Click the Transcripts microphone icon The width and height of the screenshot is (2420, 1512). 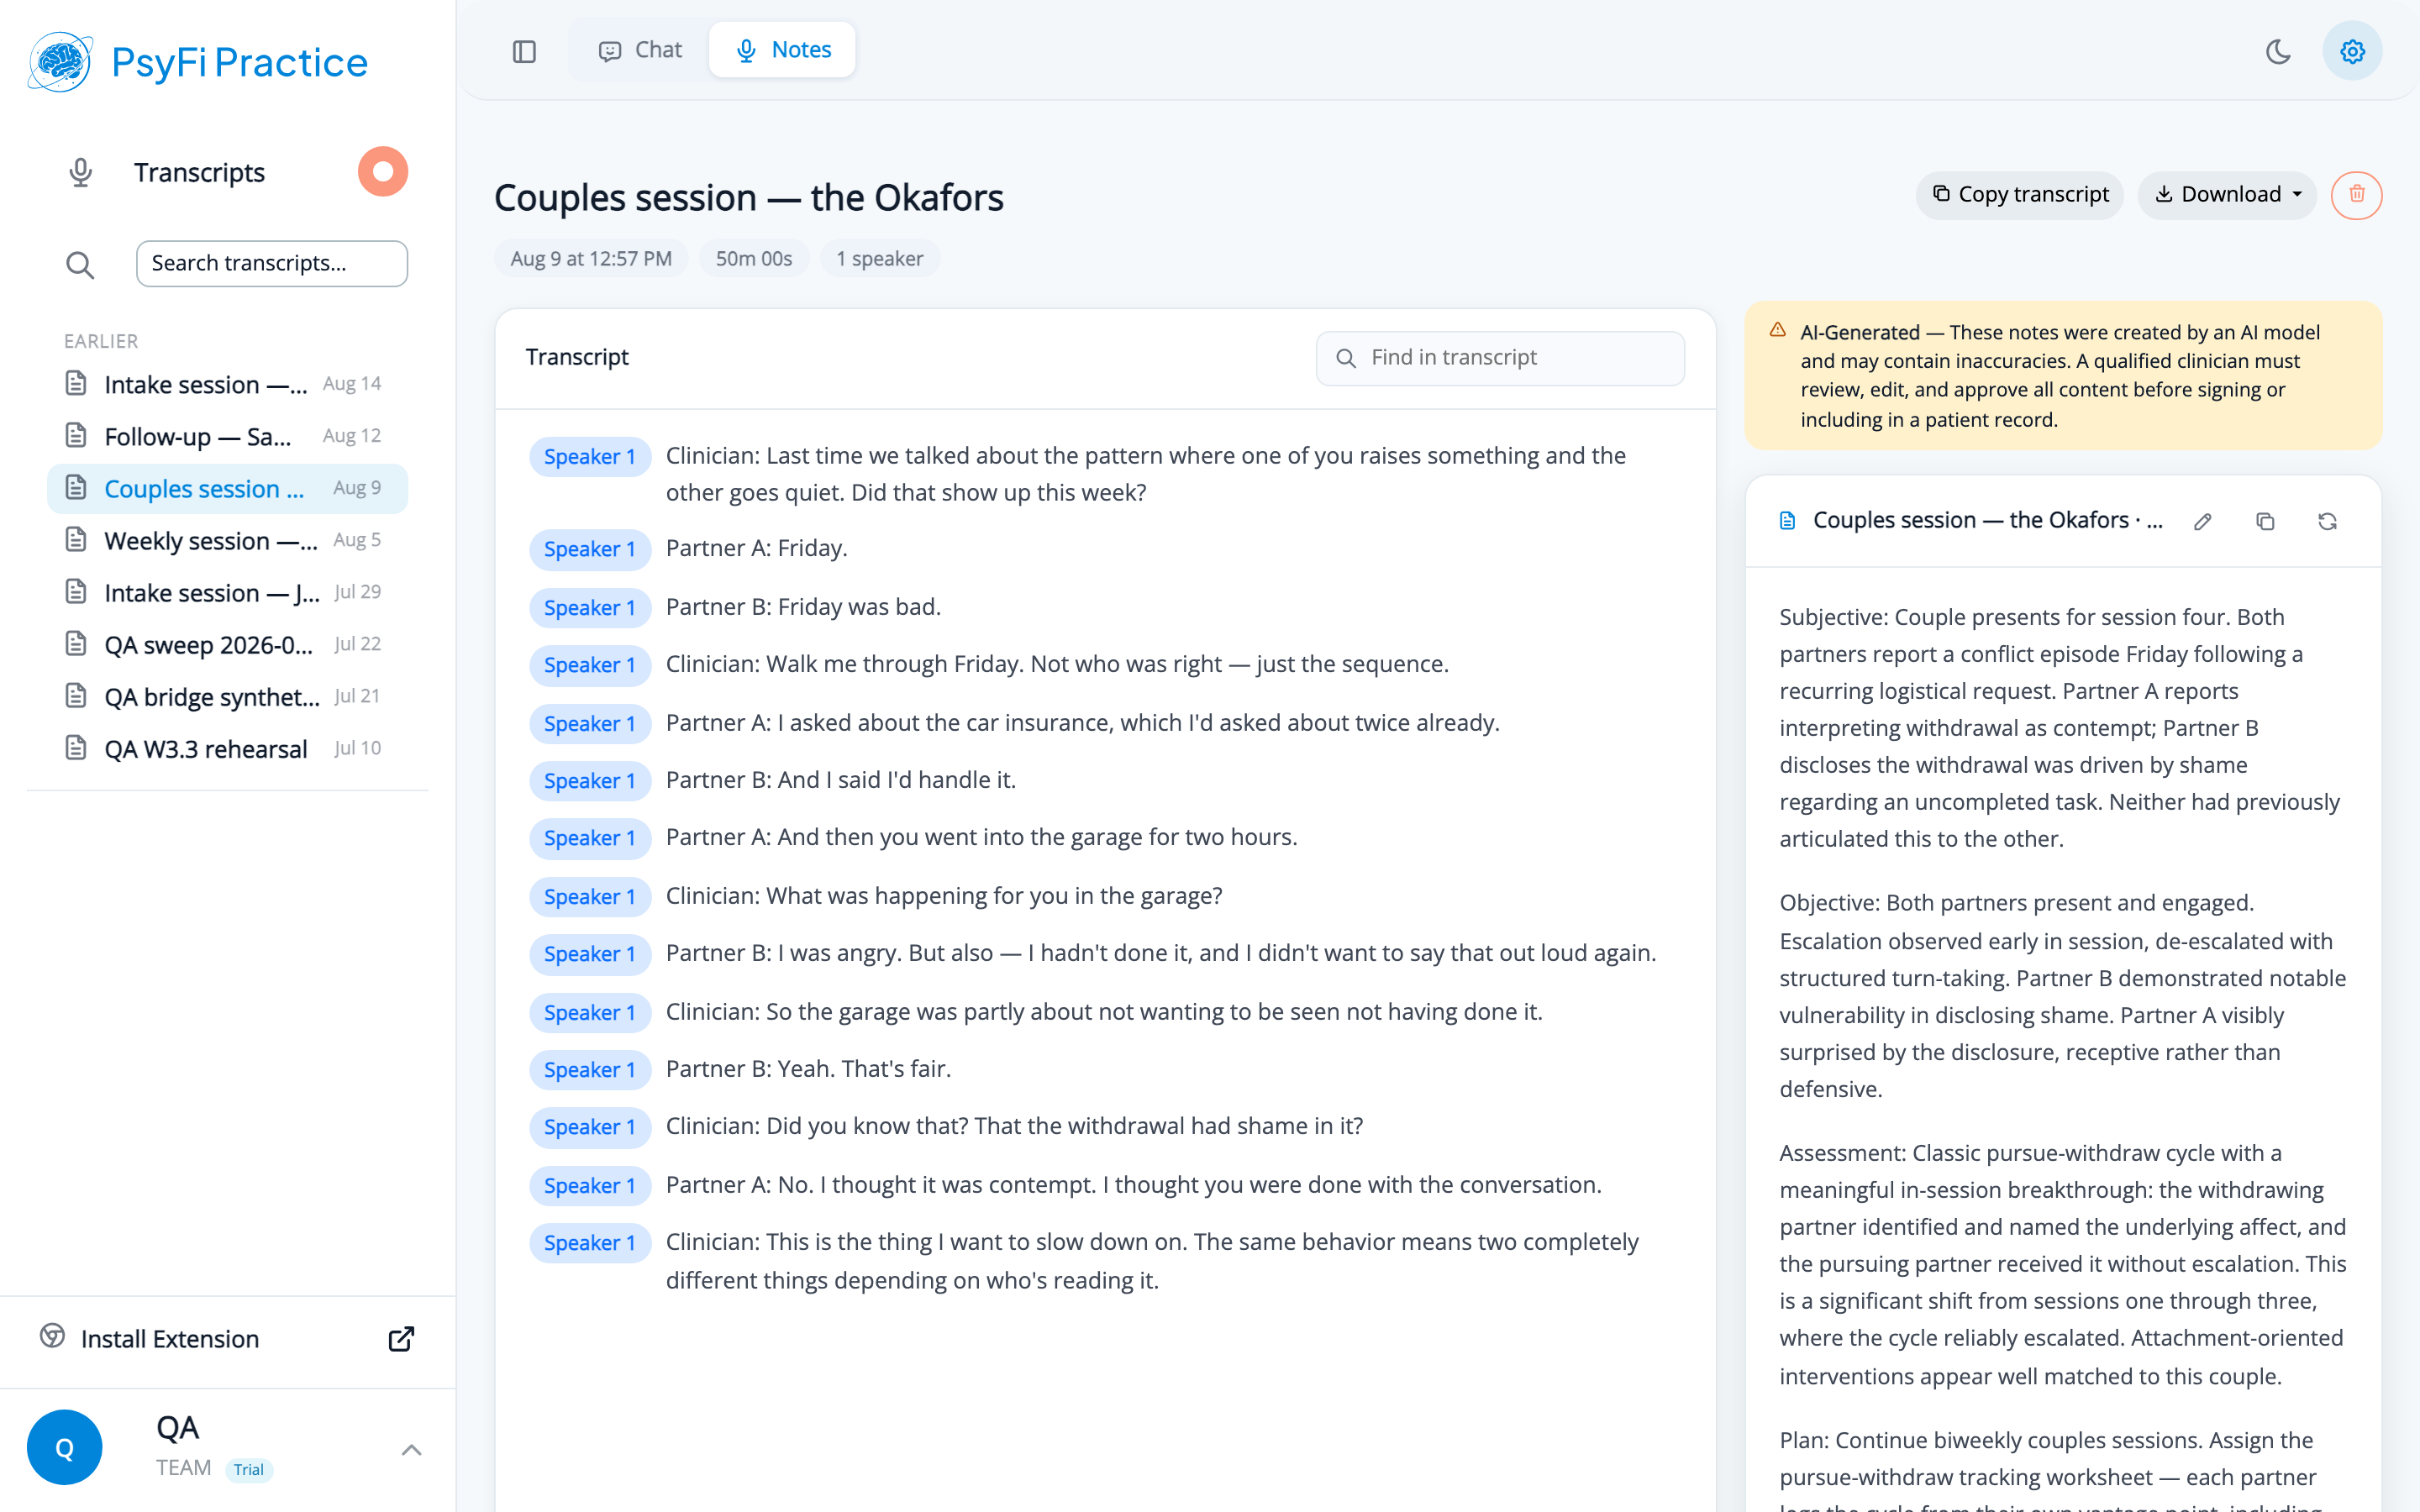[81, 172]
